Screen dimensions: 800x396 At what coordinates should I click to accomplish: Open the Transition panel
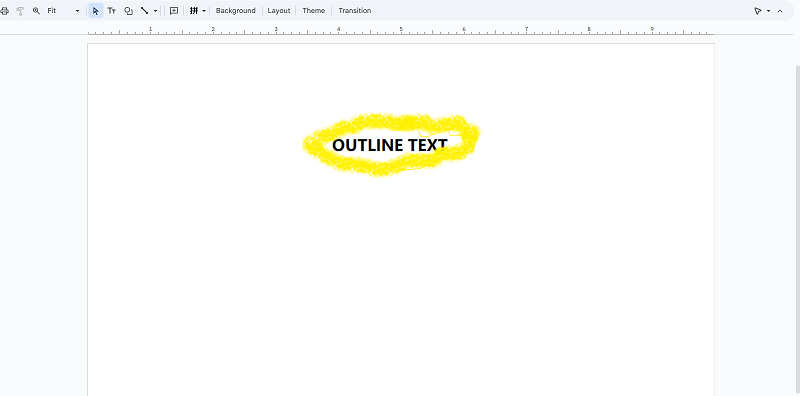point(355,11)
